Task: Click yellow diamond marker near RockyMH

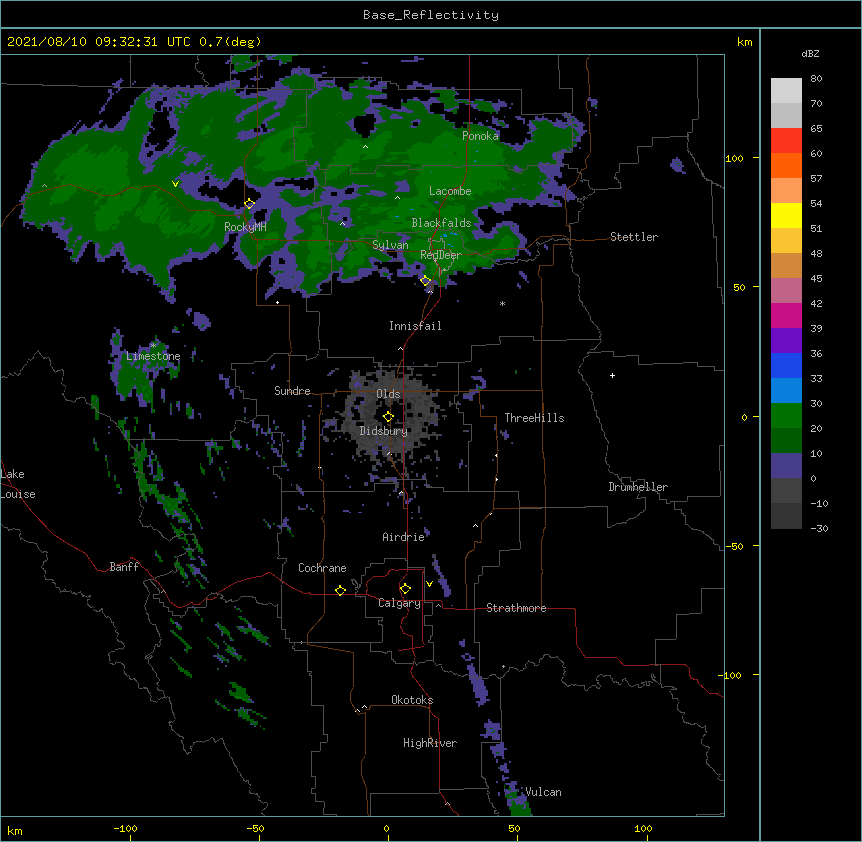Action: click(250, 204)
